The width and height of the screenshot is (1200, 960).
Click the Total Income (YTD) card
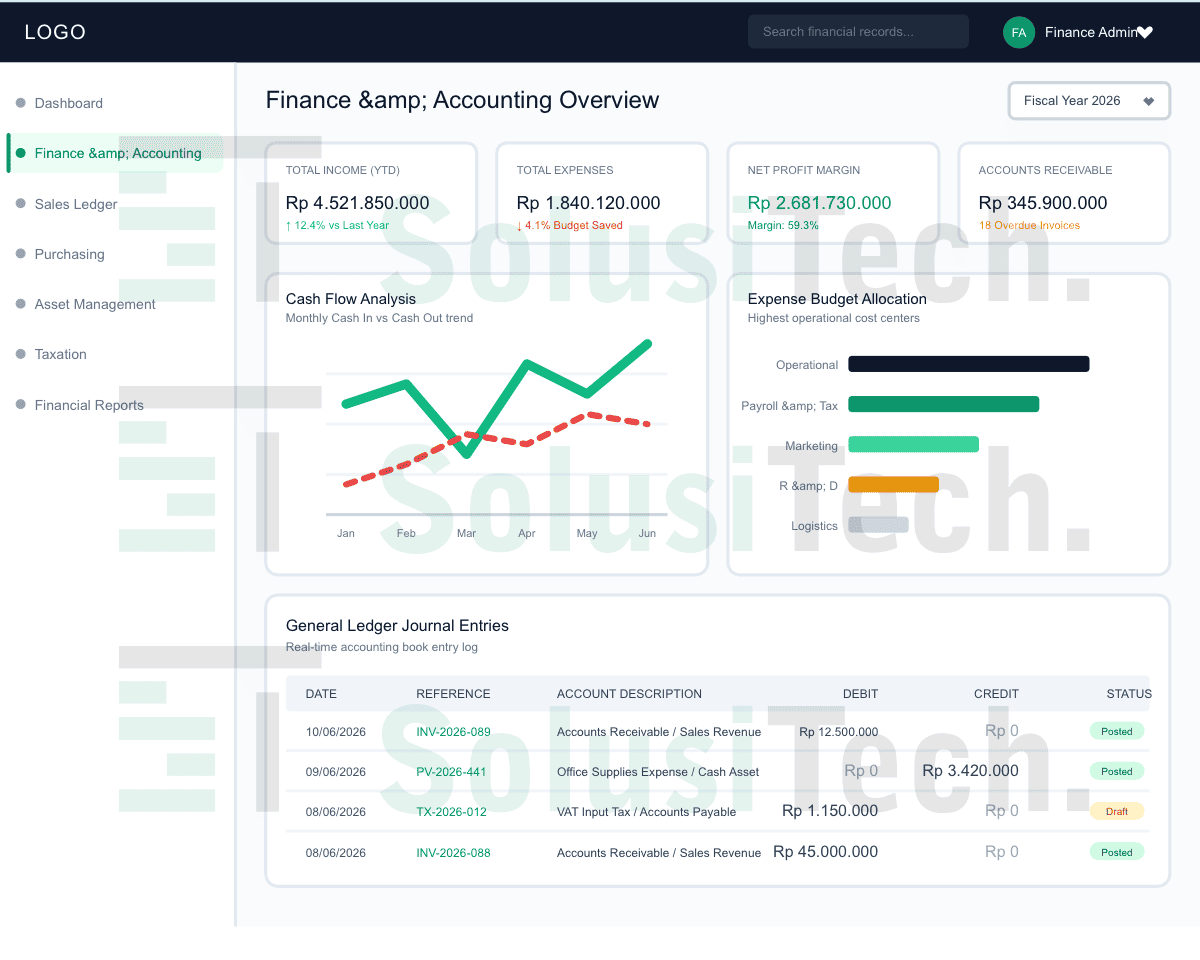tap(371, 193)
